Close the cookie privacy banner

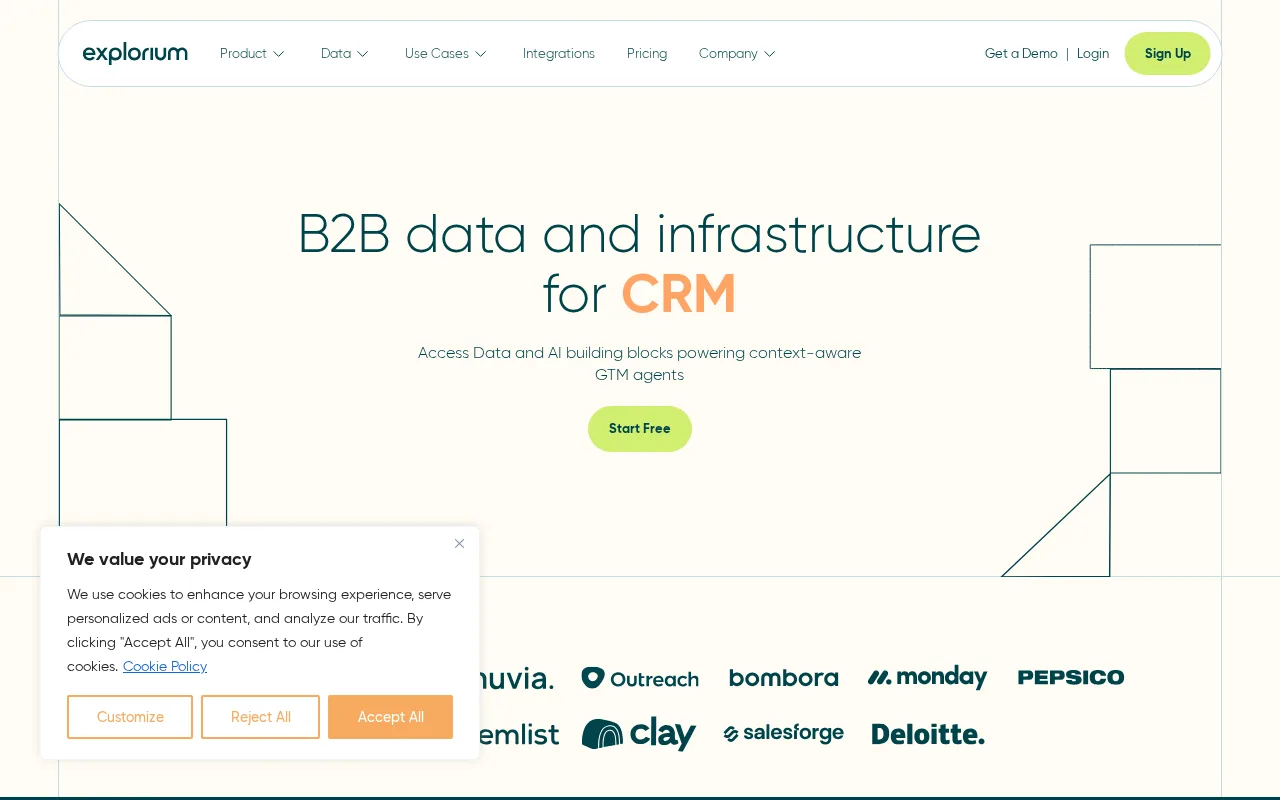click(x=459, y=543)
